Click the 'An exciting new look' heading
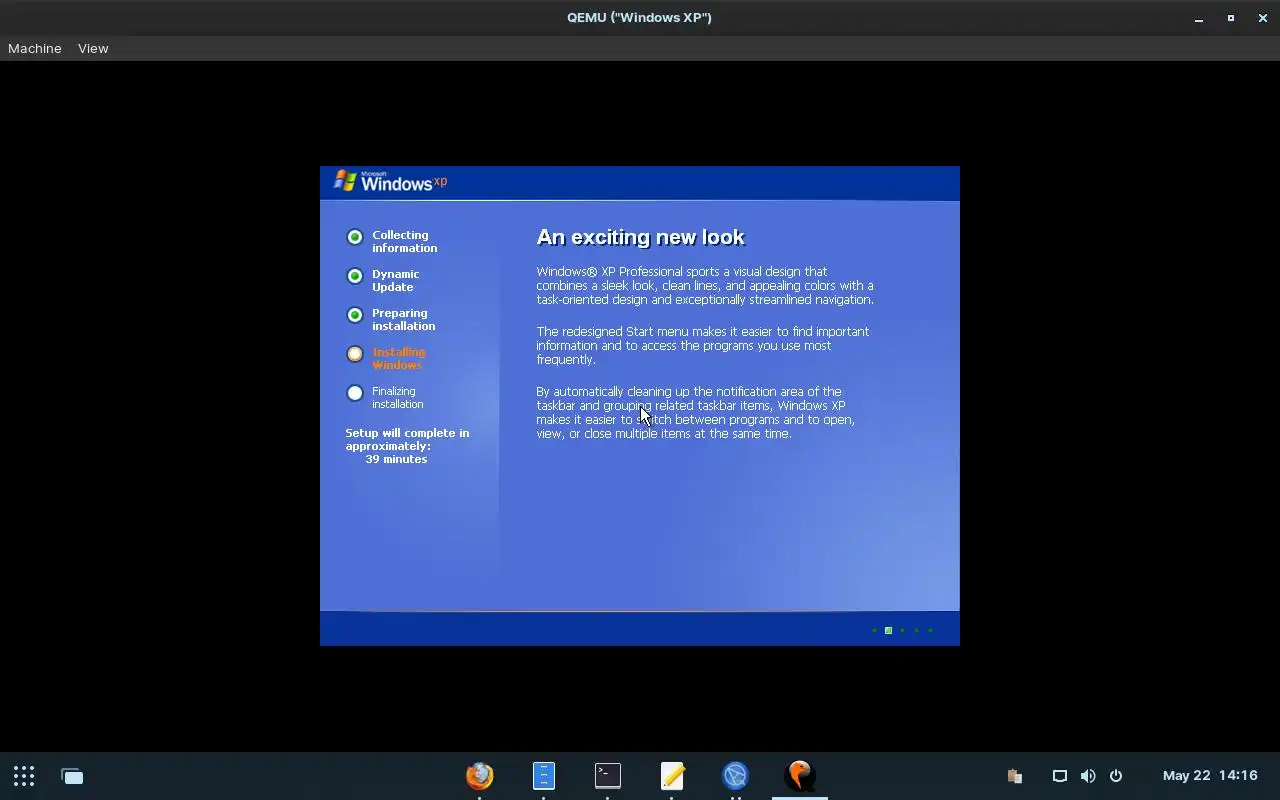Image resolution: width=1280 pixels, height=800 pixels. point(640,237)
